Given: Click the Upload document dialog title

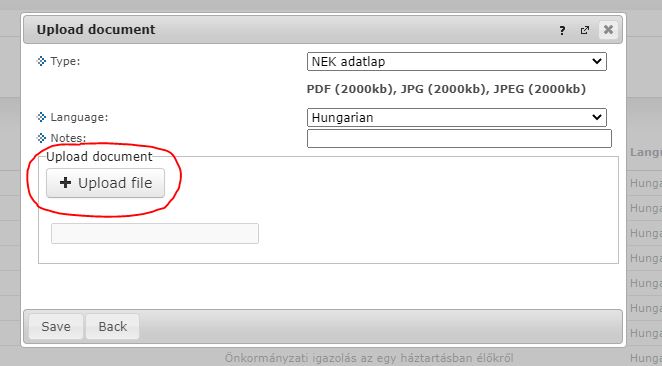Looking at the screenshot, I should click(x=96, y=30).
